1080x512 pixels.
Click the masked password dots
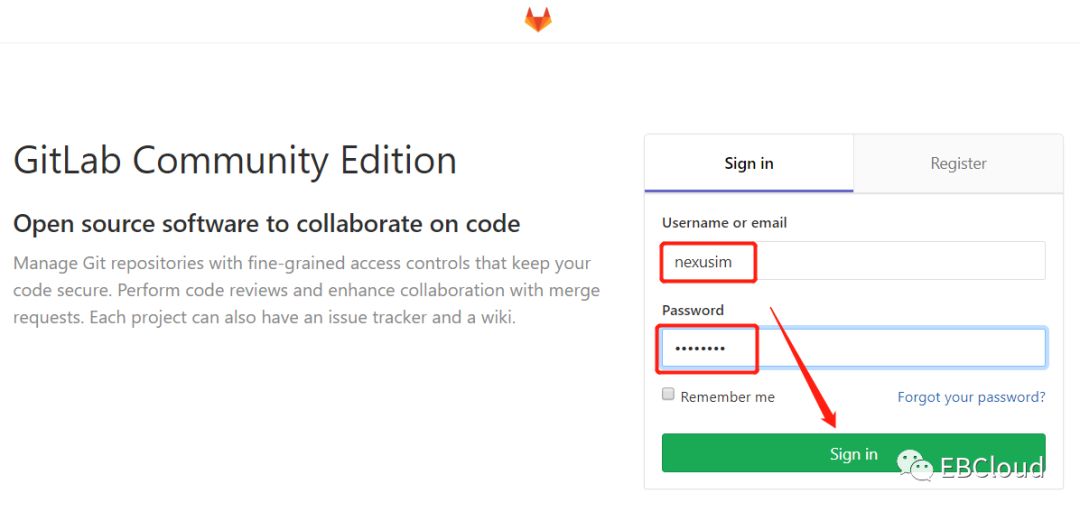pyautogui.click(x=700, y=348)
